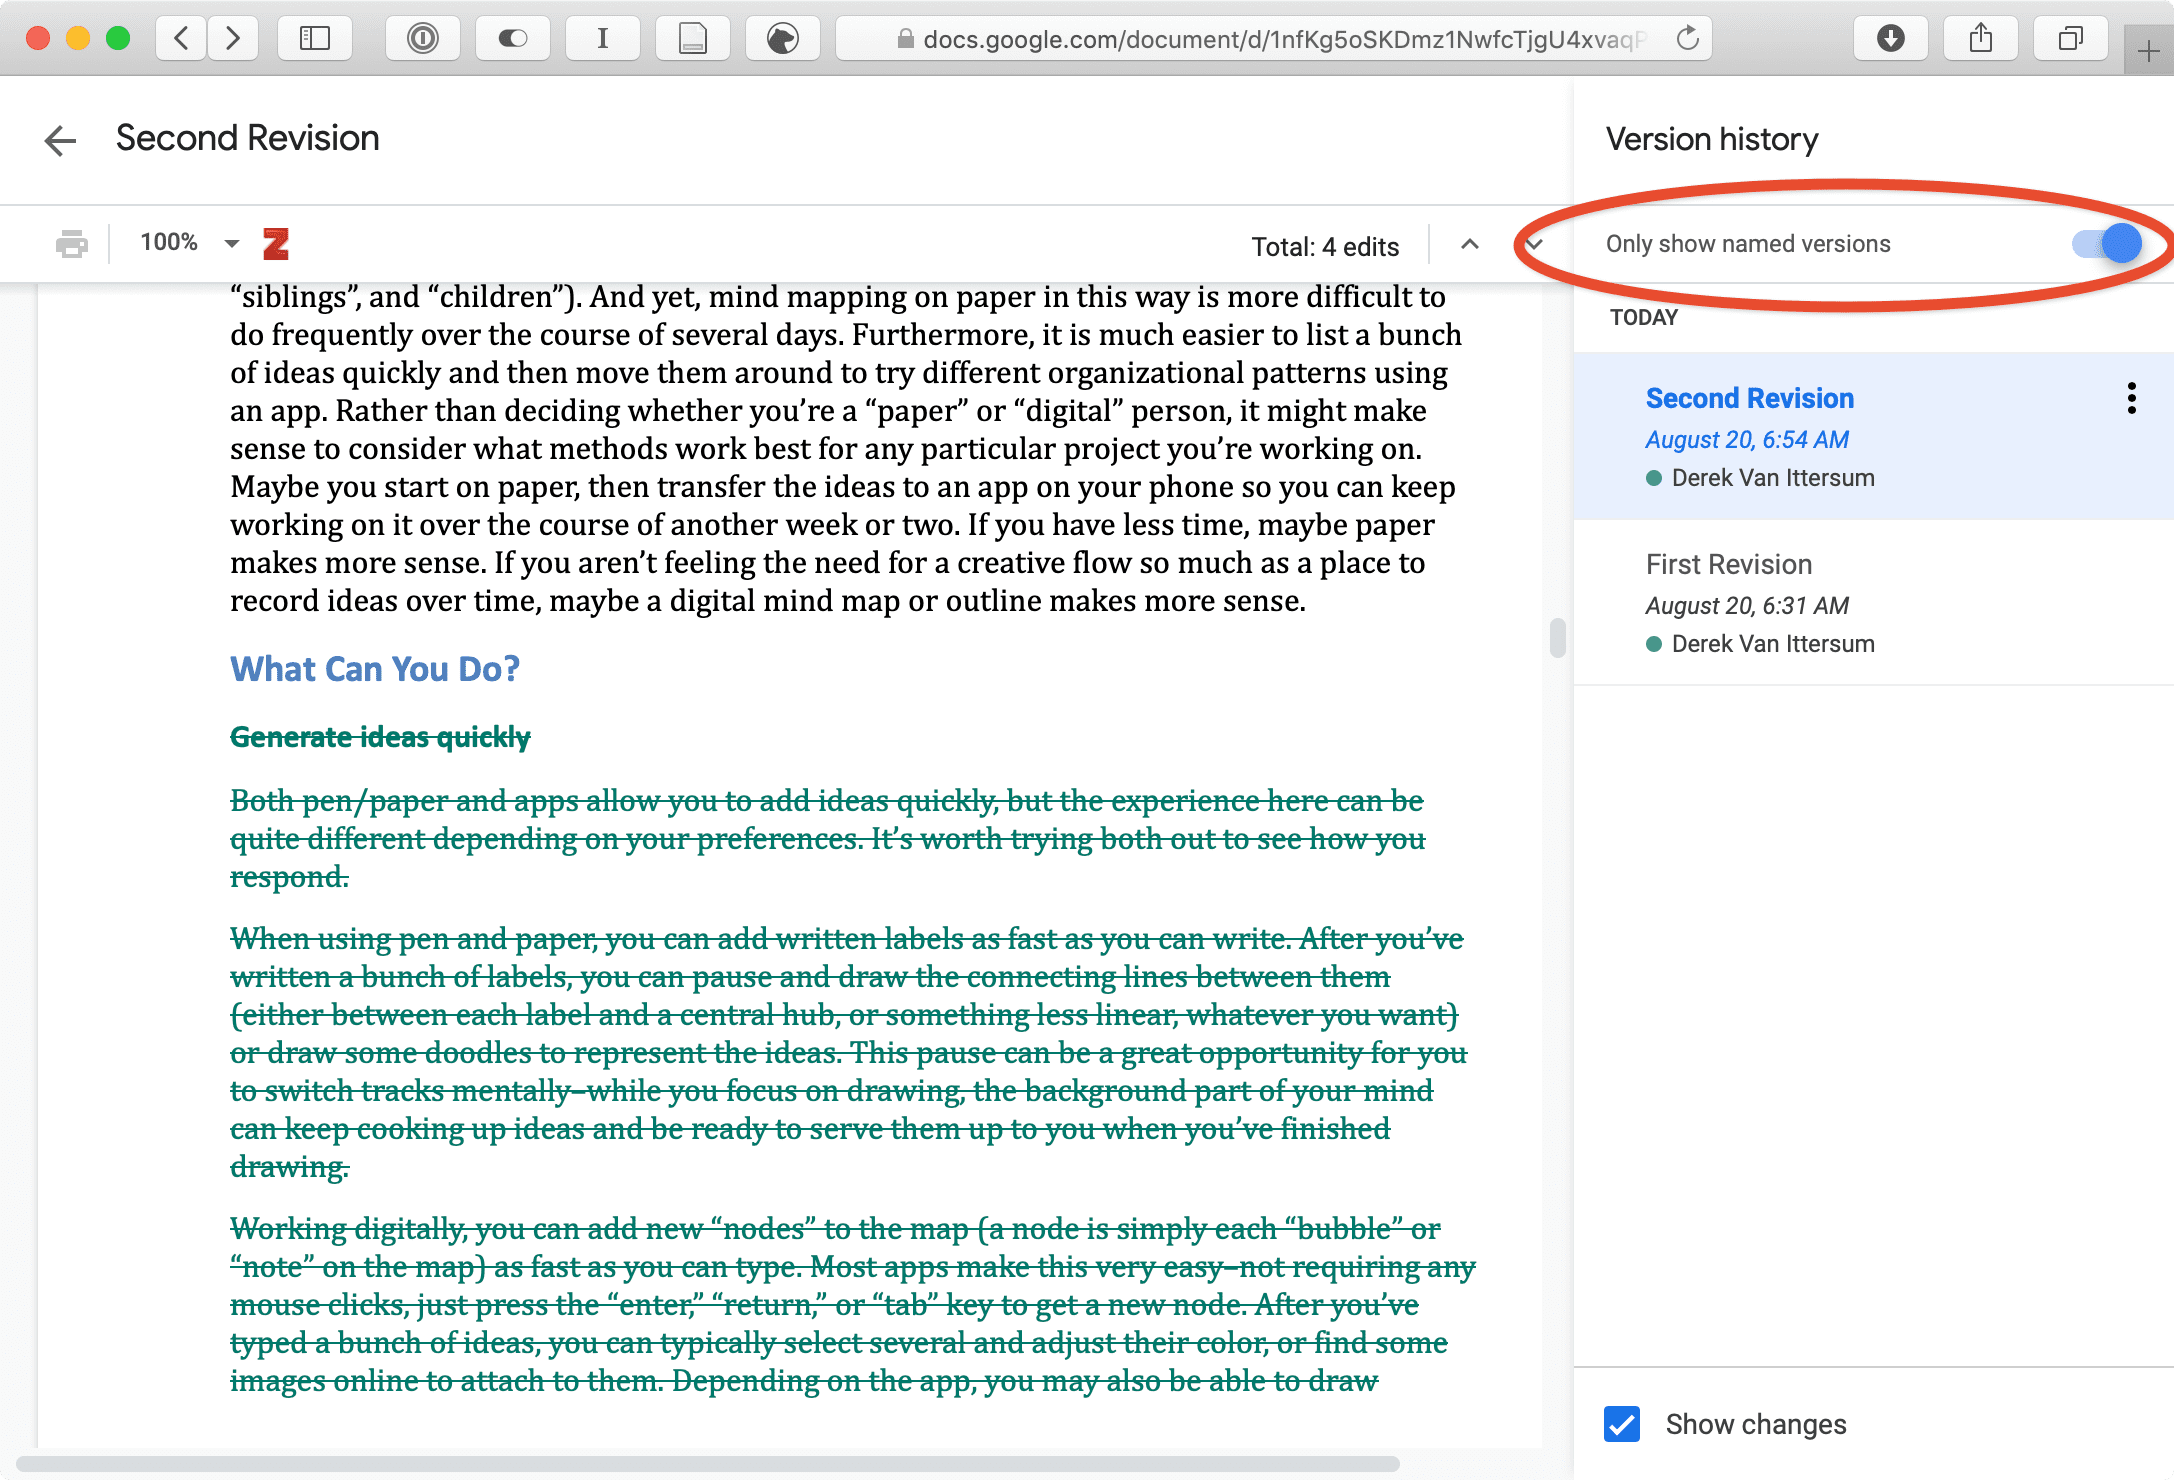Click the round globe extension icon
The width and height of the screenshot is (2174, 1480).
coord(783,38)
